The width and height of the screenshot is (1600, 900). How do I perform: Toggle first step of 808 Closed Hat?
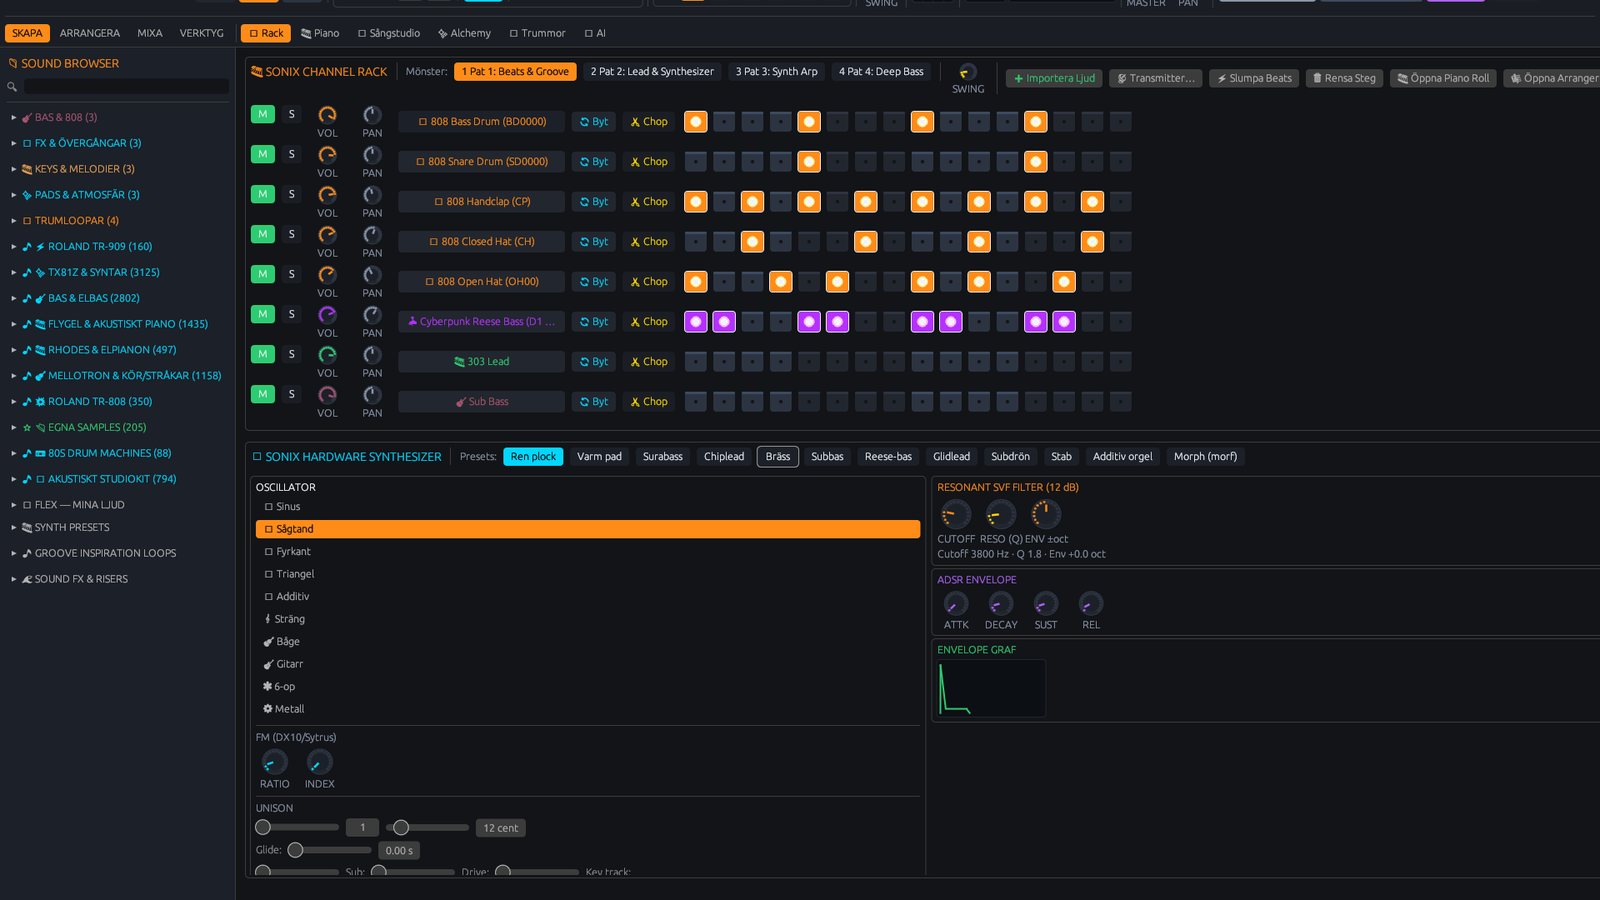(695, 242)
